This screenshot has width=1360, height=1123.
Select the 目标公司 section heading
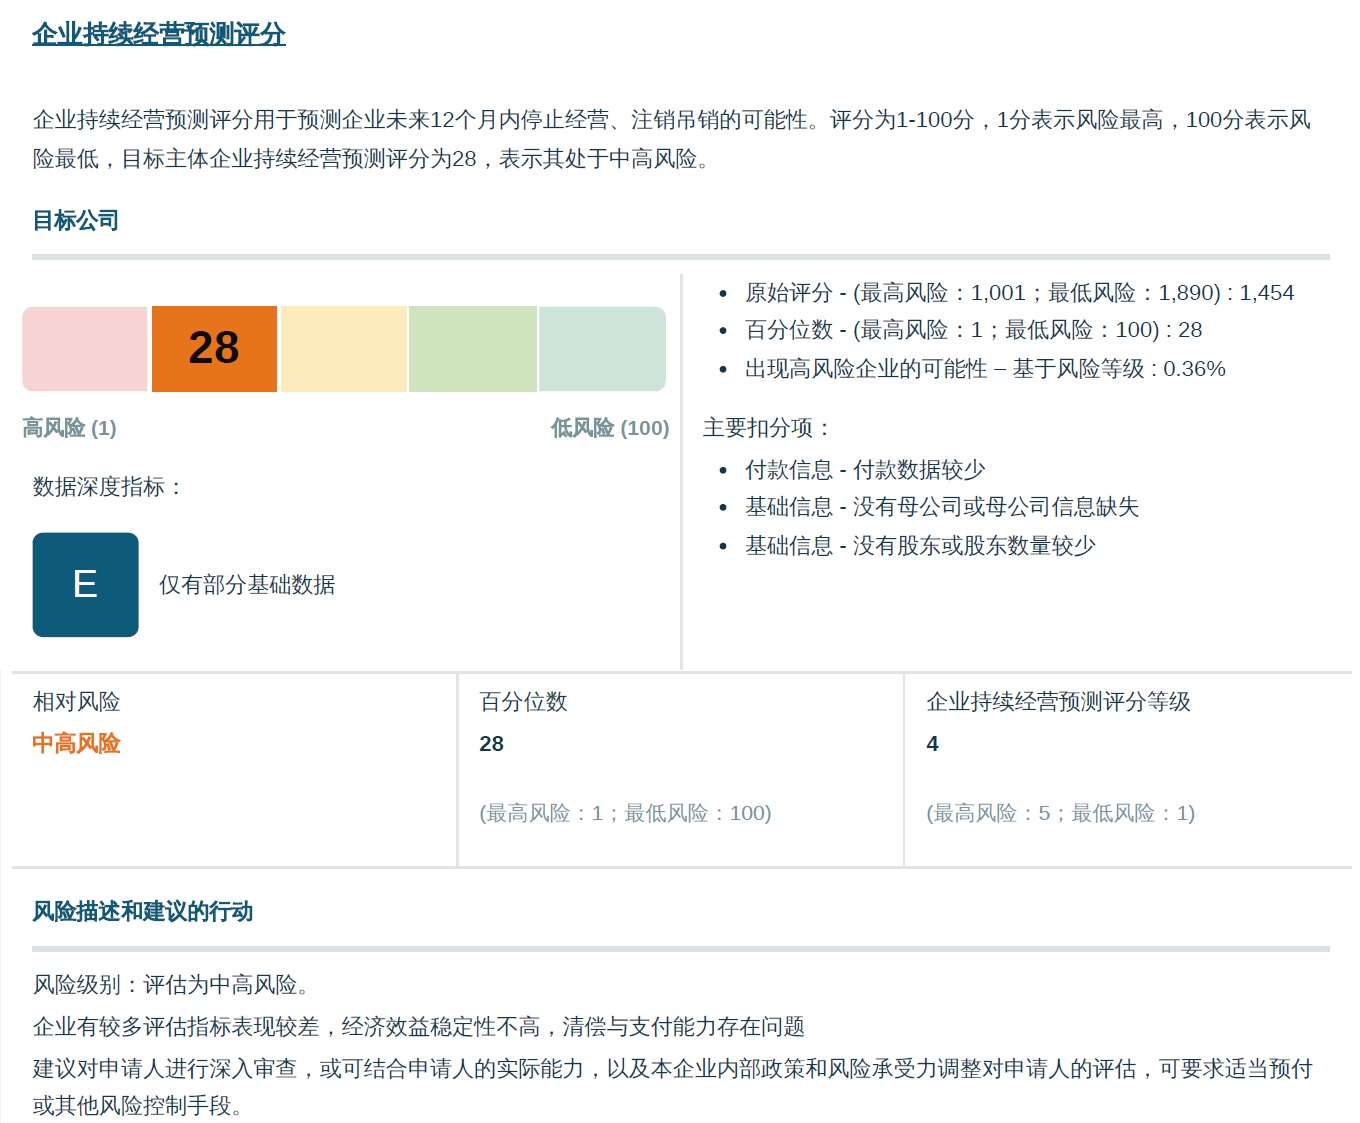pyautogui.click(x=76, y=220)
